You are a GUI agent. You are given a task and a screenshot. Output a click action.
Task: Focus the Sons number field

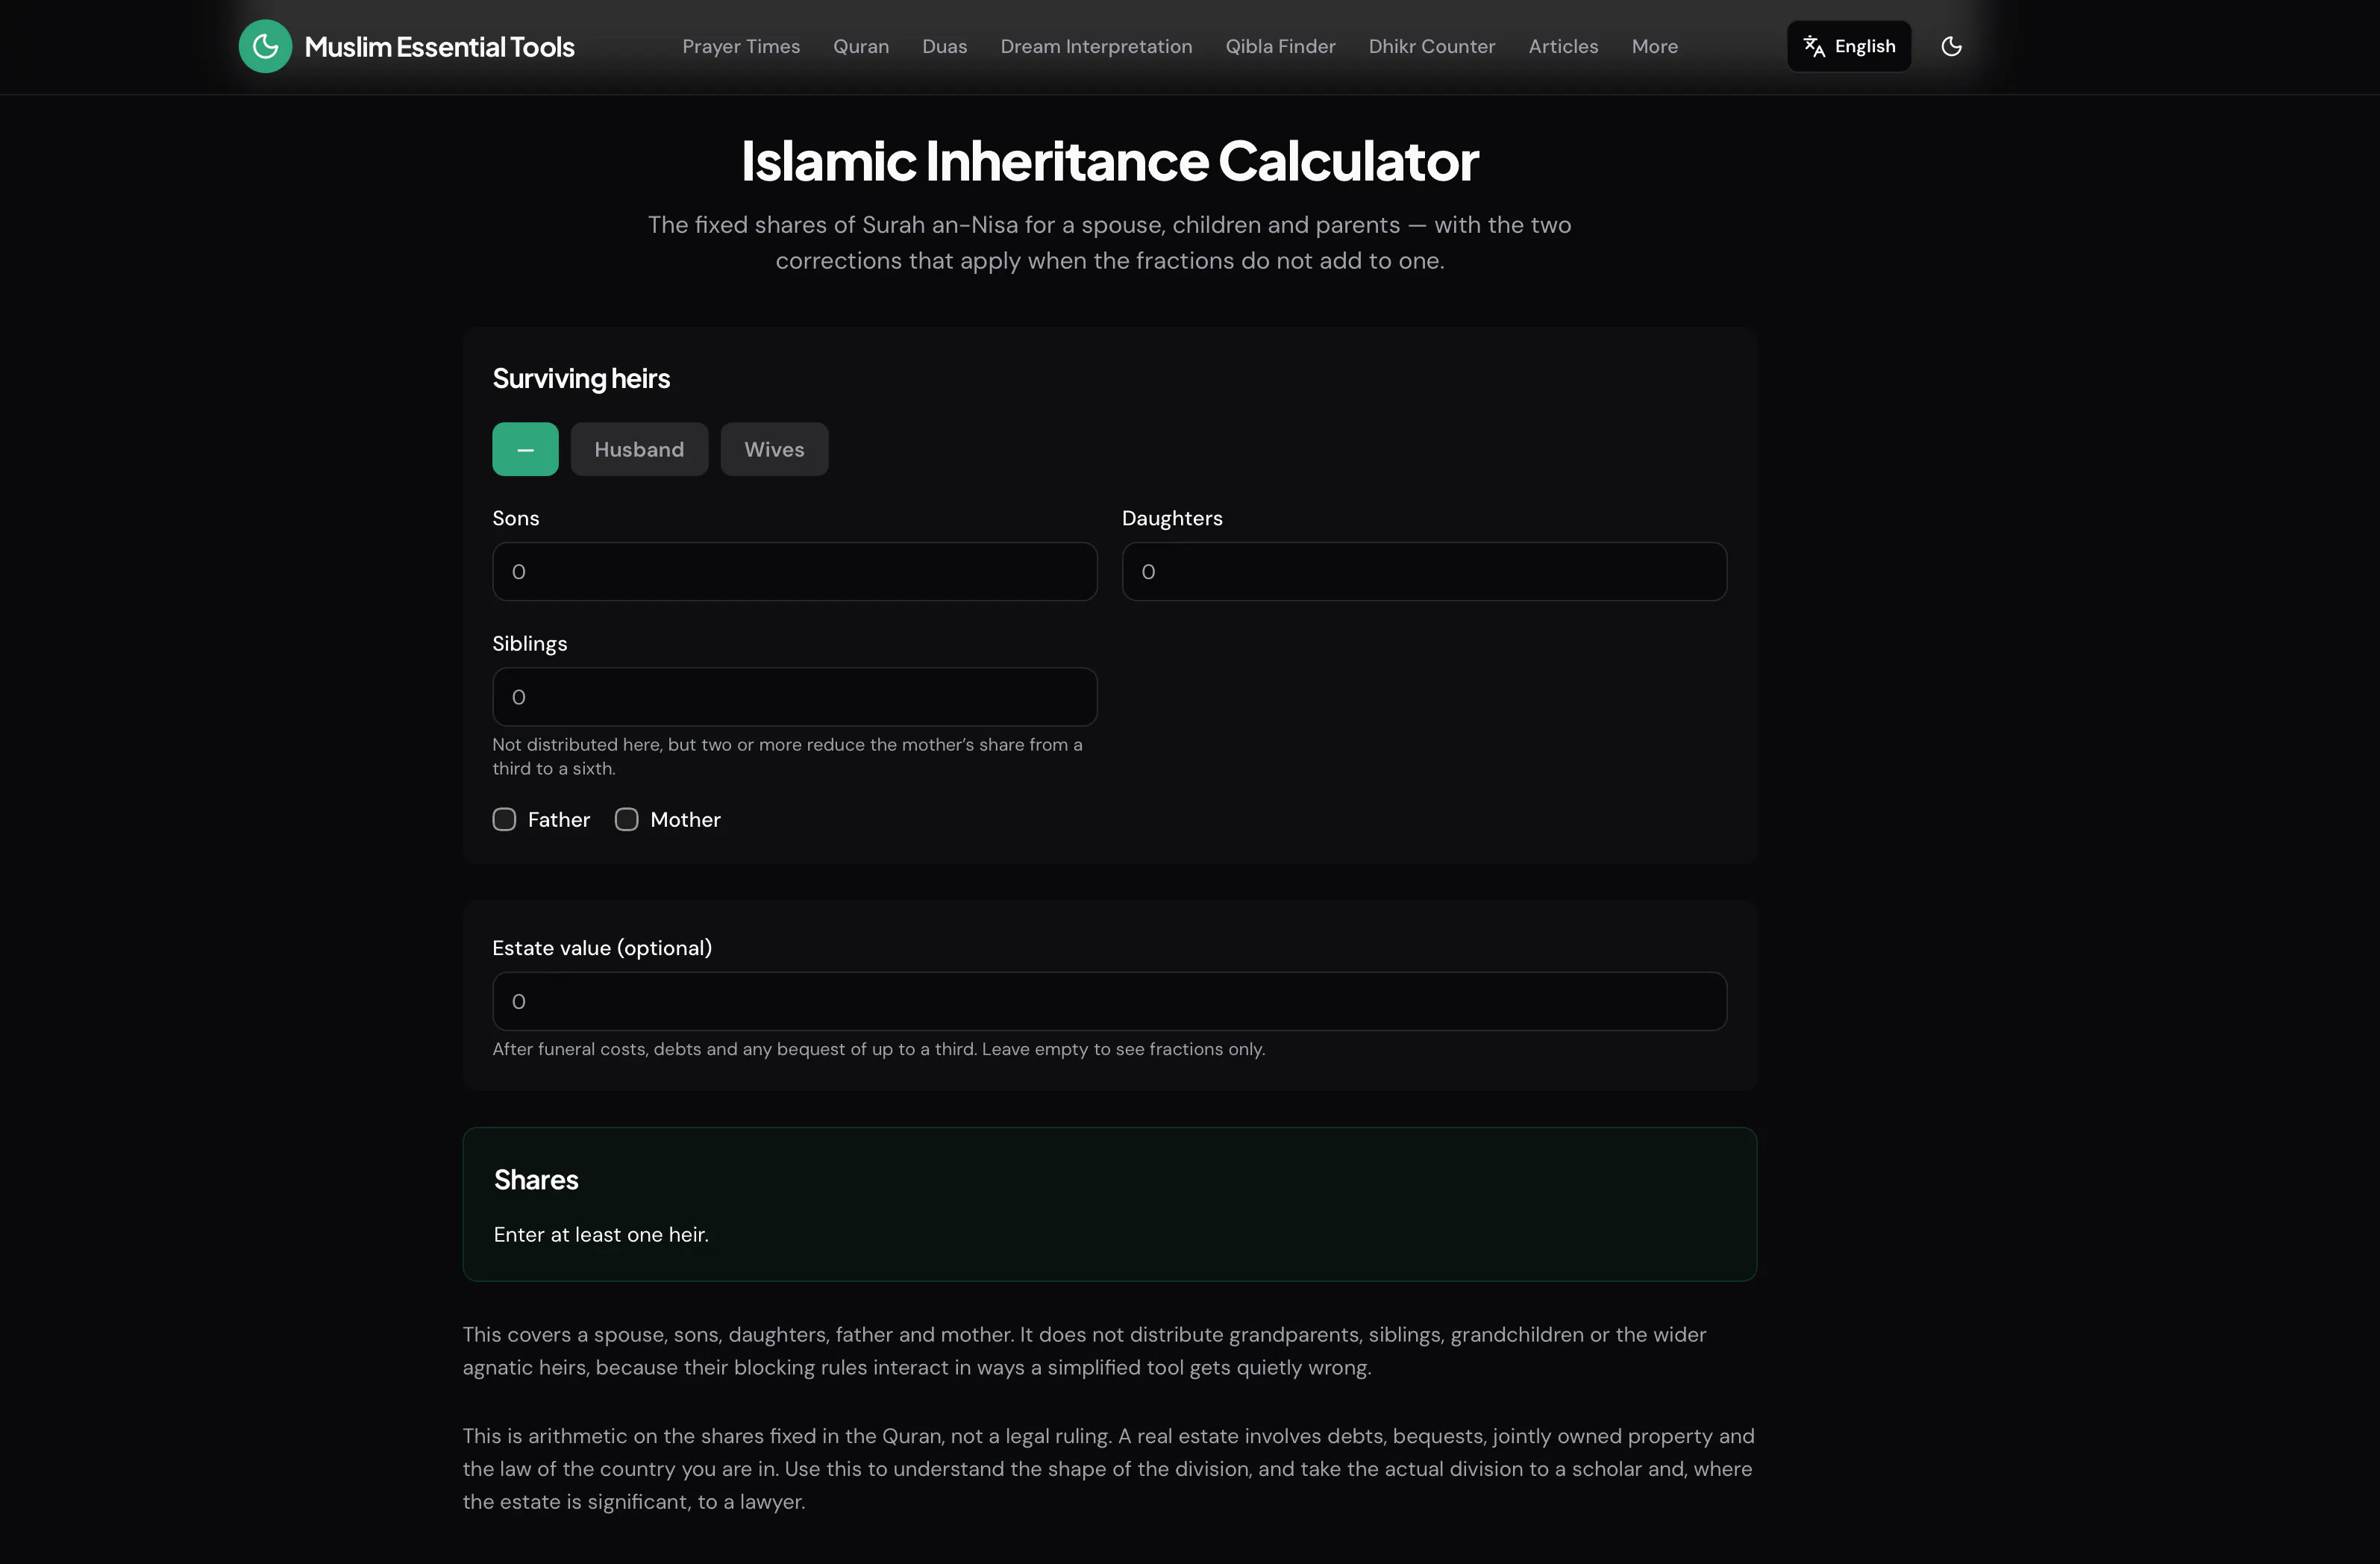tap(794, 572)
